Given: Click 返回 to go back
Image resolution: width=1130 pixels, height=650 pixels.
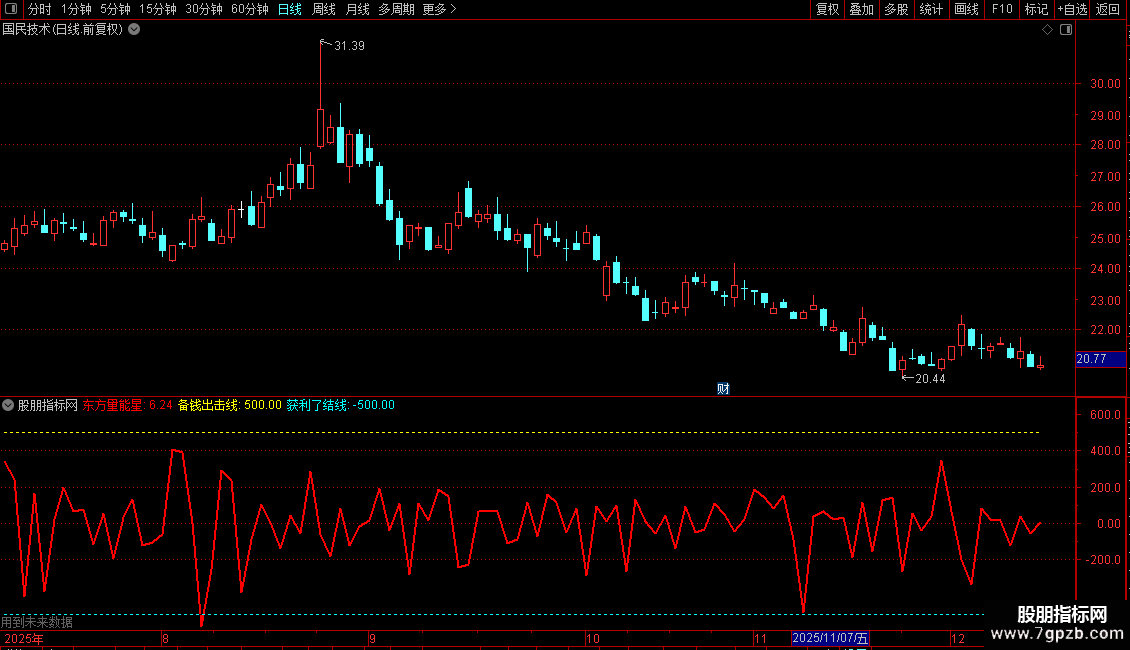Looking at the screenshot, I should click(1108, 9).
